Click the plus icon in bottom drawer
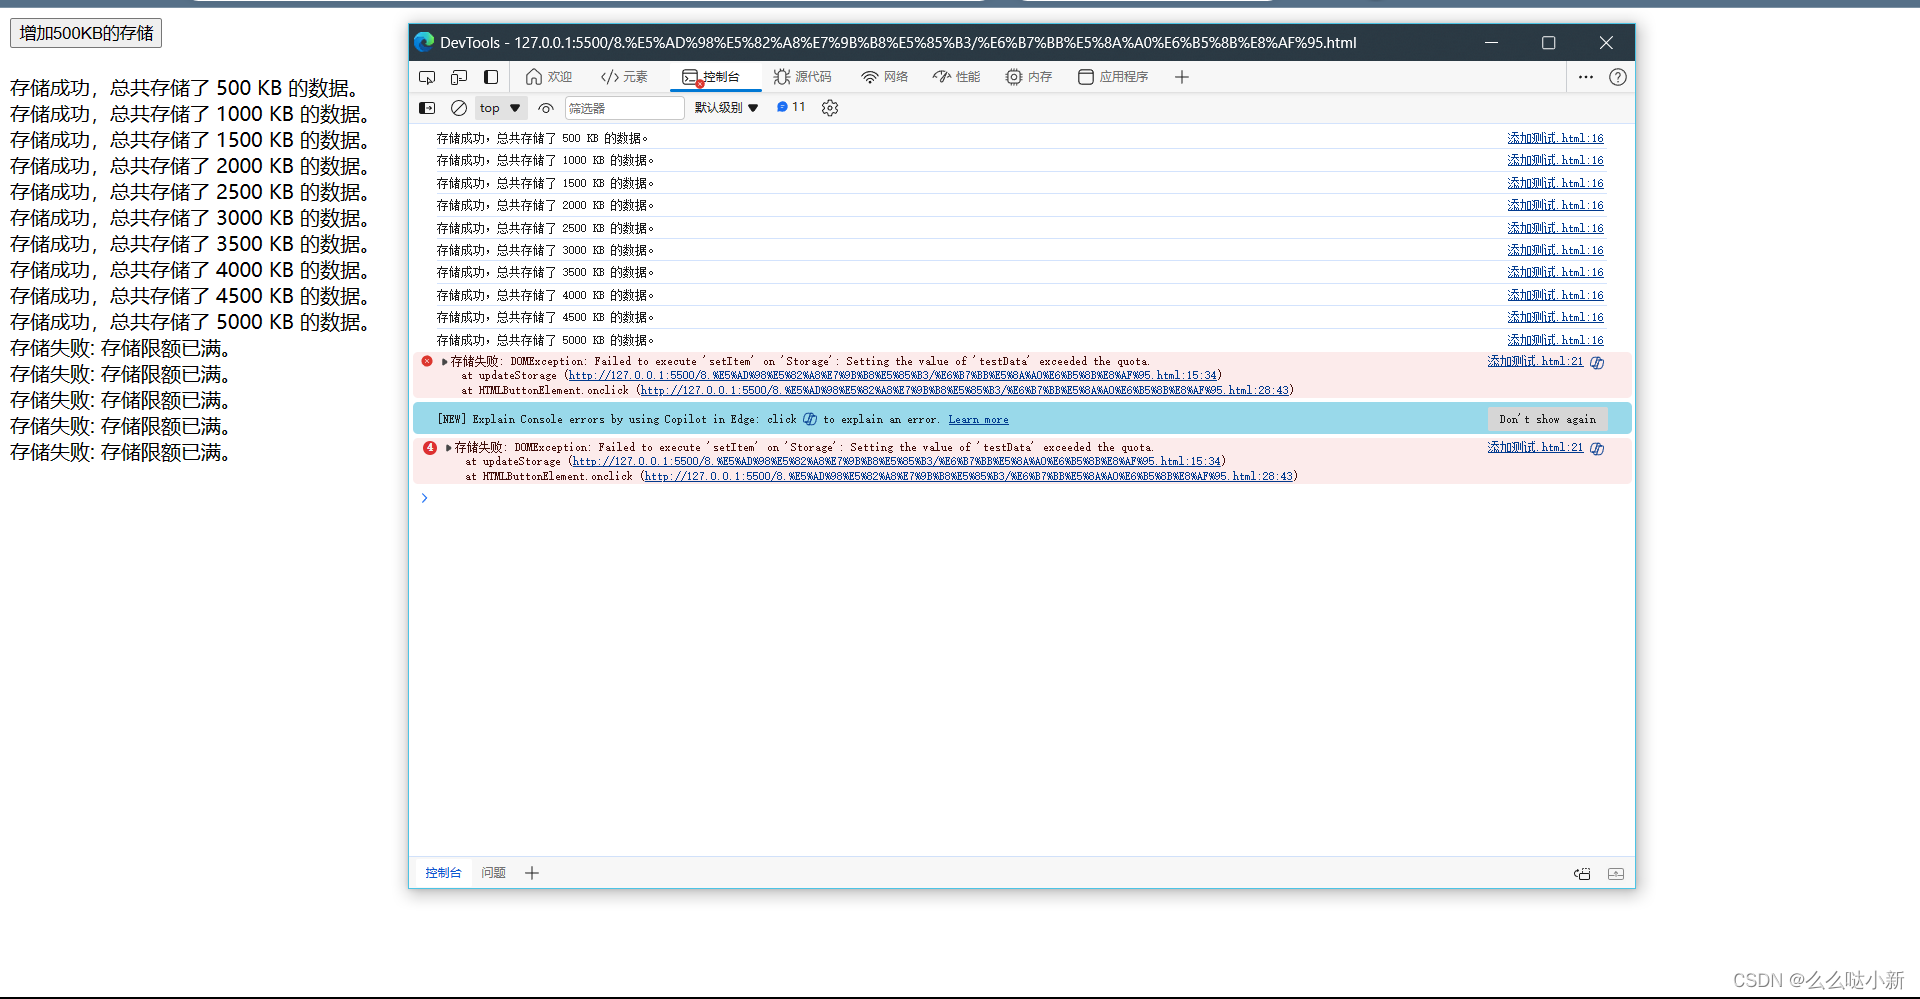This screenshot has width=1920, height=999. 532,873
